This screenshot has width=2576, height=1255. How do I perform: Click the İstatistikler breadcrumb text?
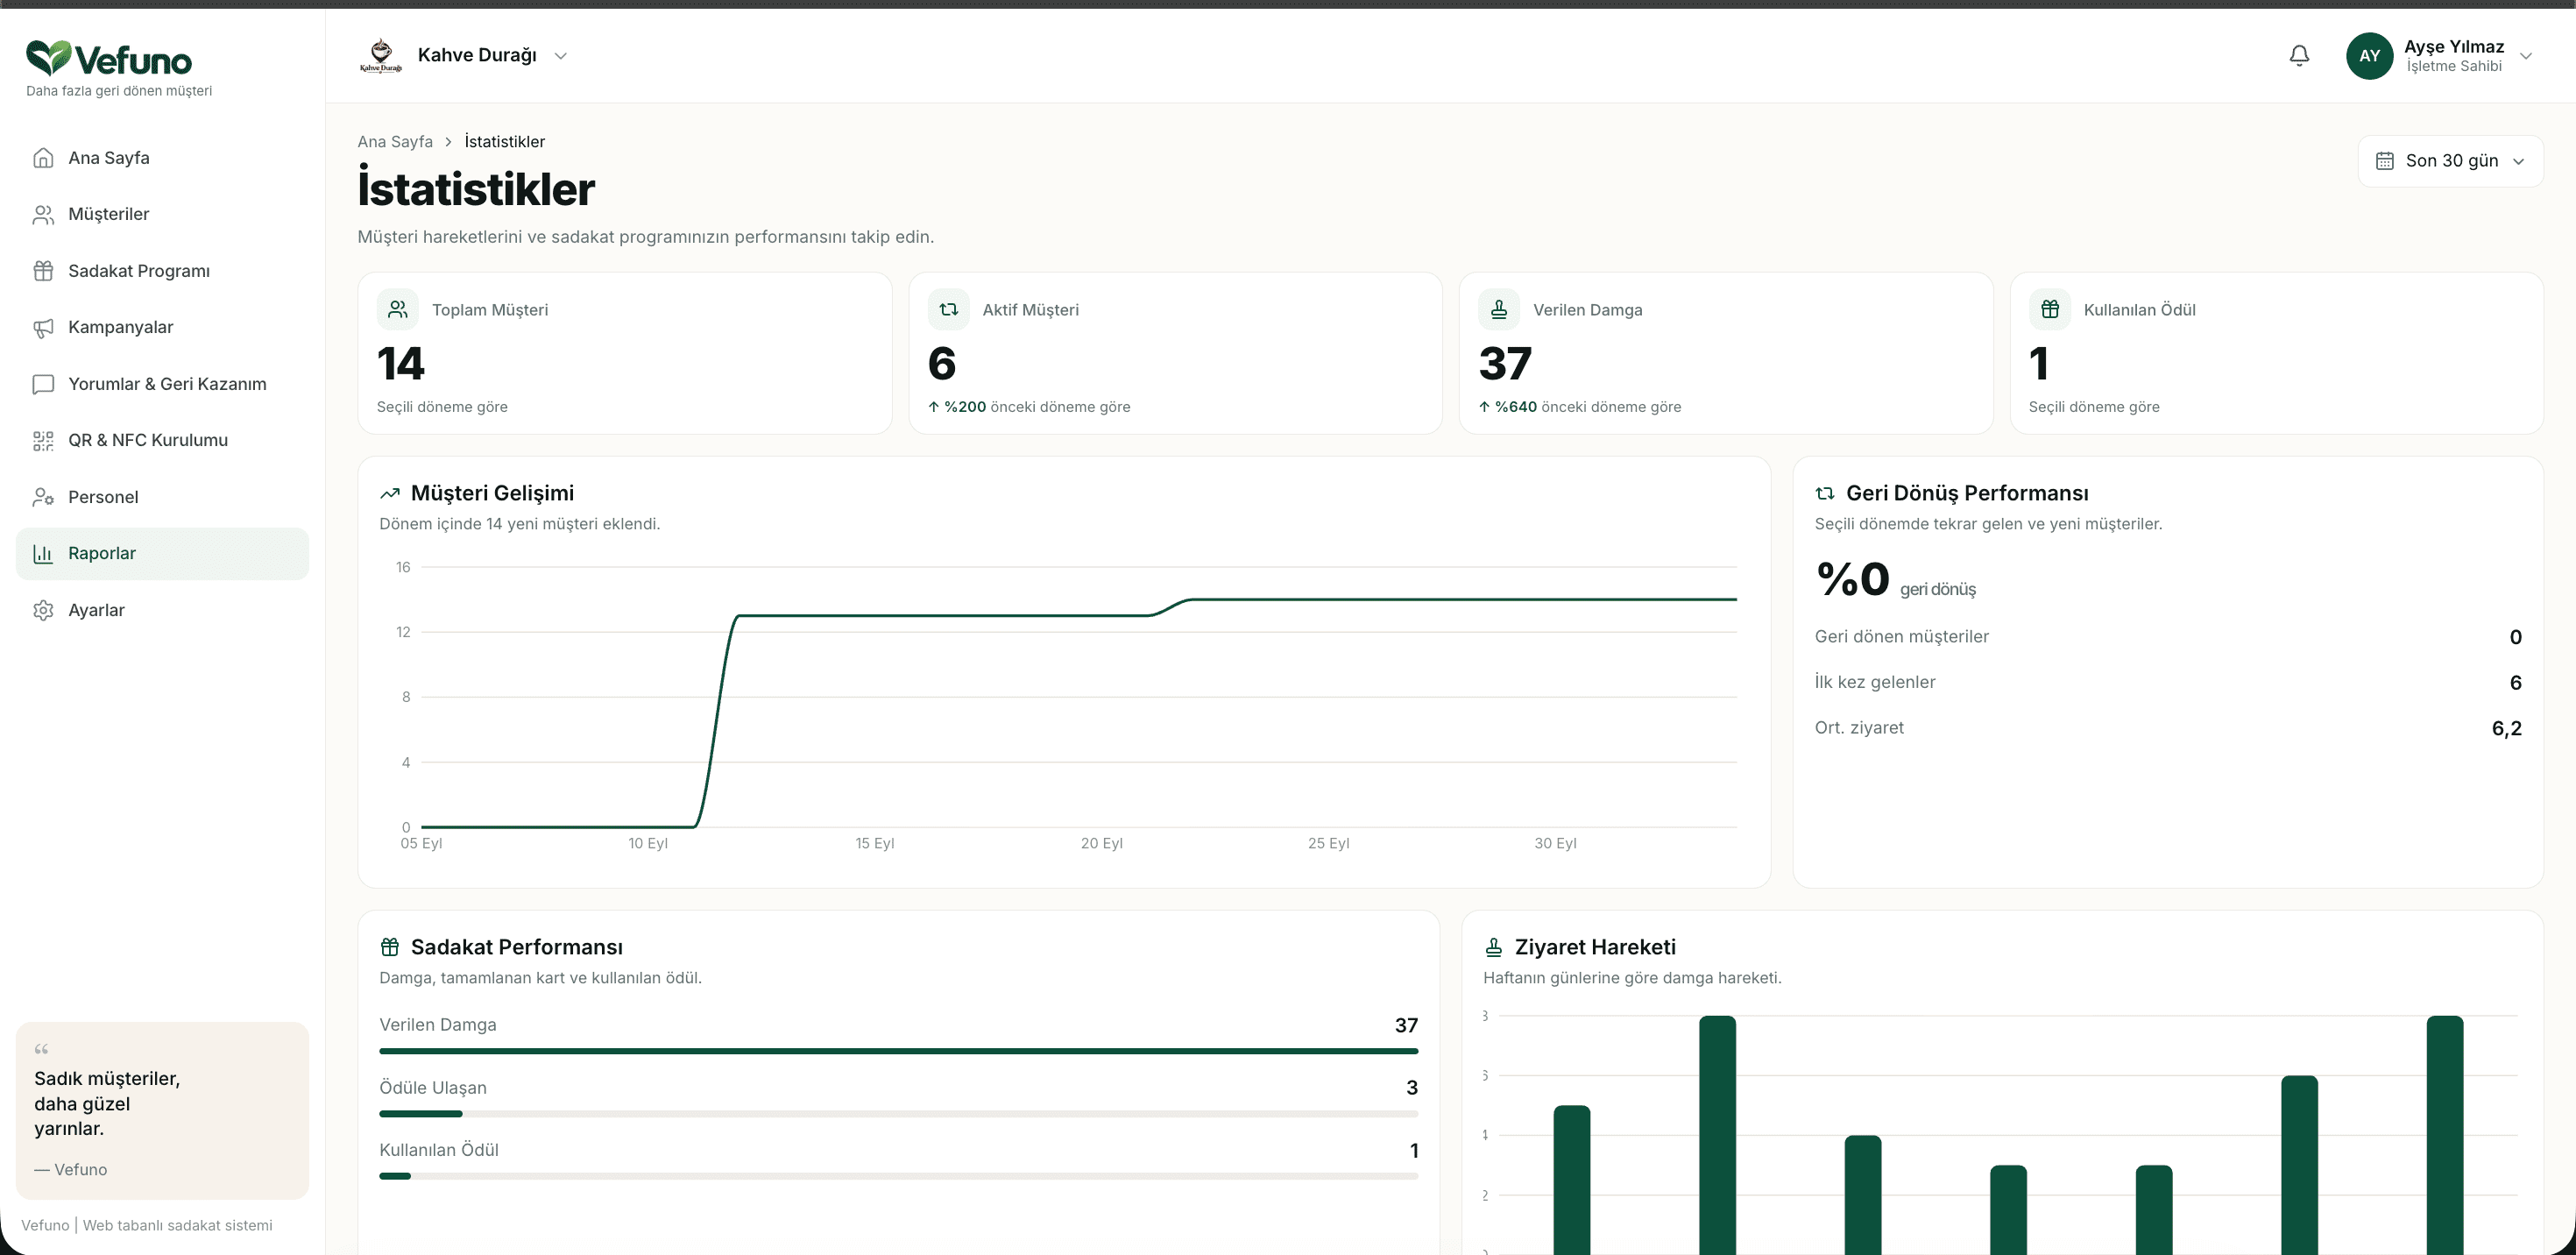(504, 142)
